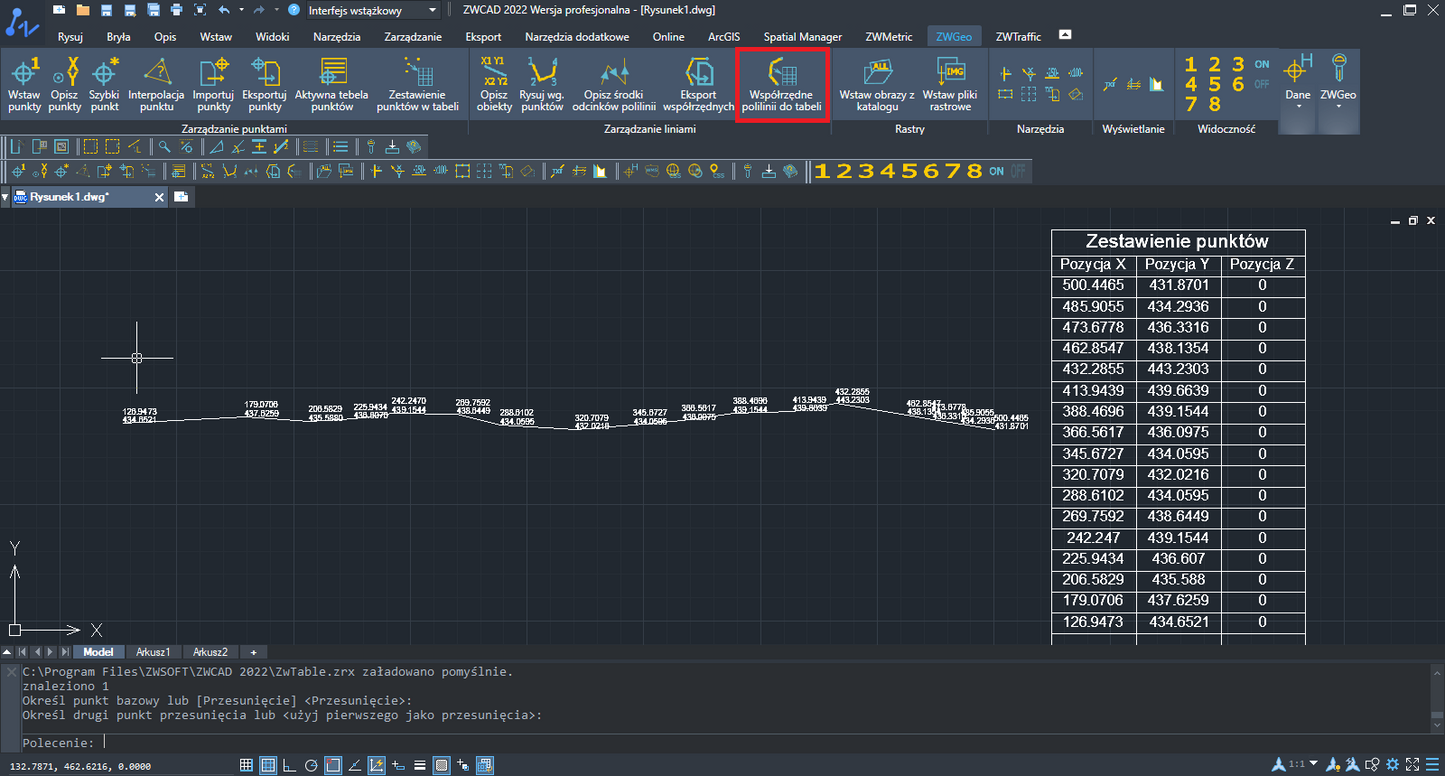
Task: Open Aktywna tabela punktów tool
Action: tap(332, 84)
